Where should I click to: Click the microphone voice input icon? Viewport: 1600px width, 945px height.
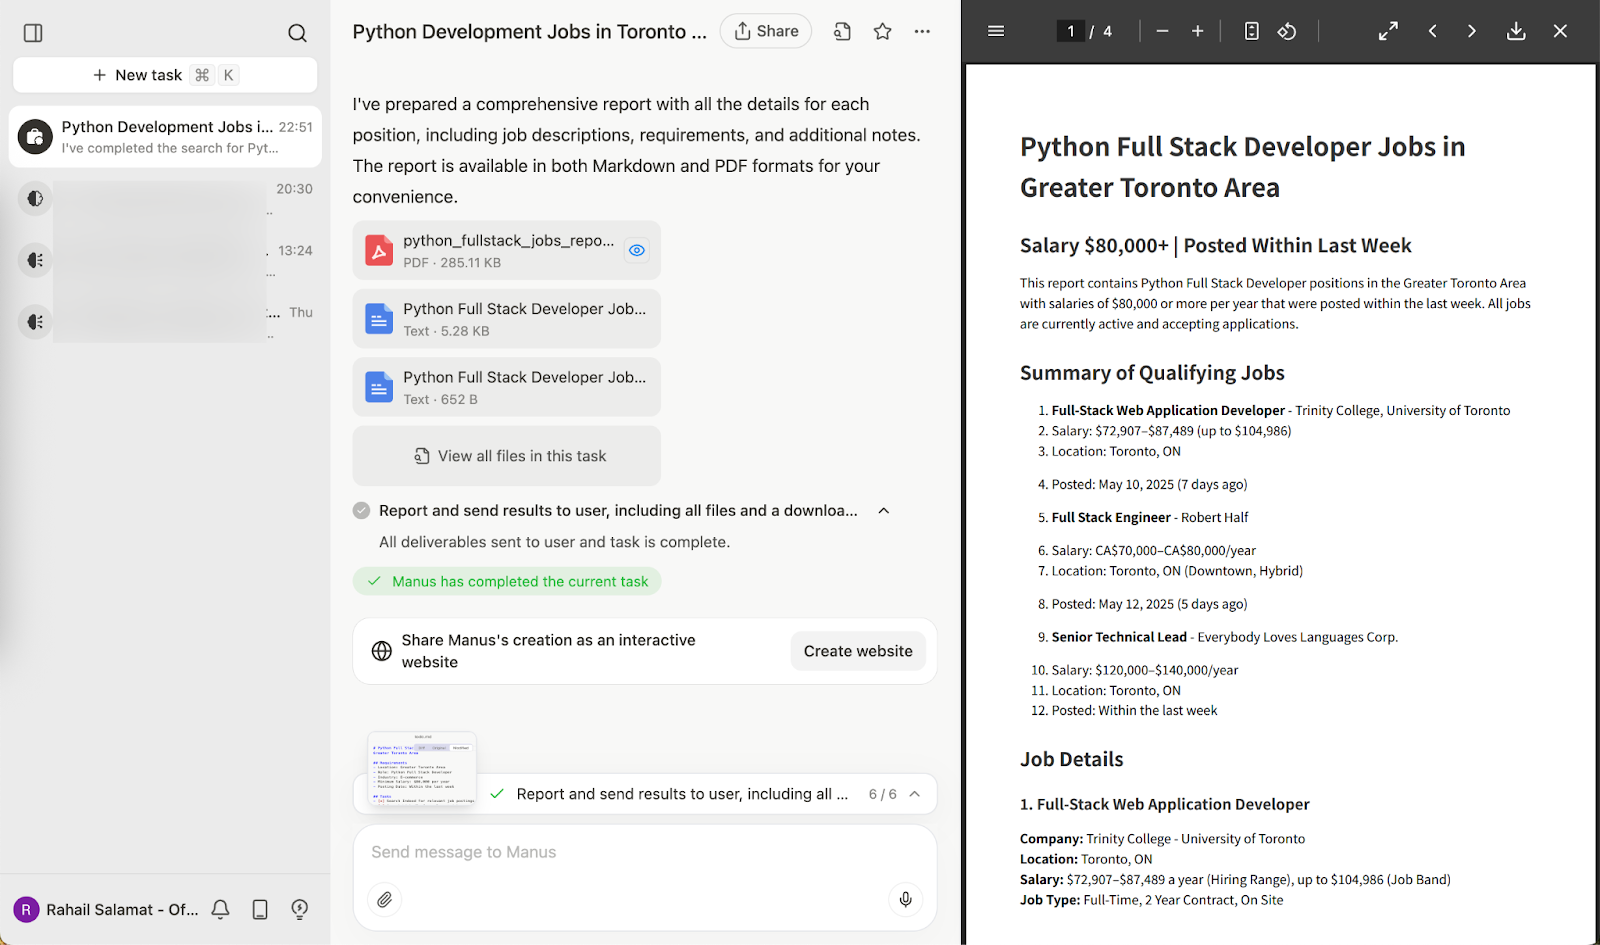[x=905, y=900]
